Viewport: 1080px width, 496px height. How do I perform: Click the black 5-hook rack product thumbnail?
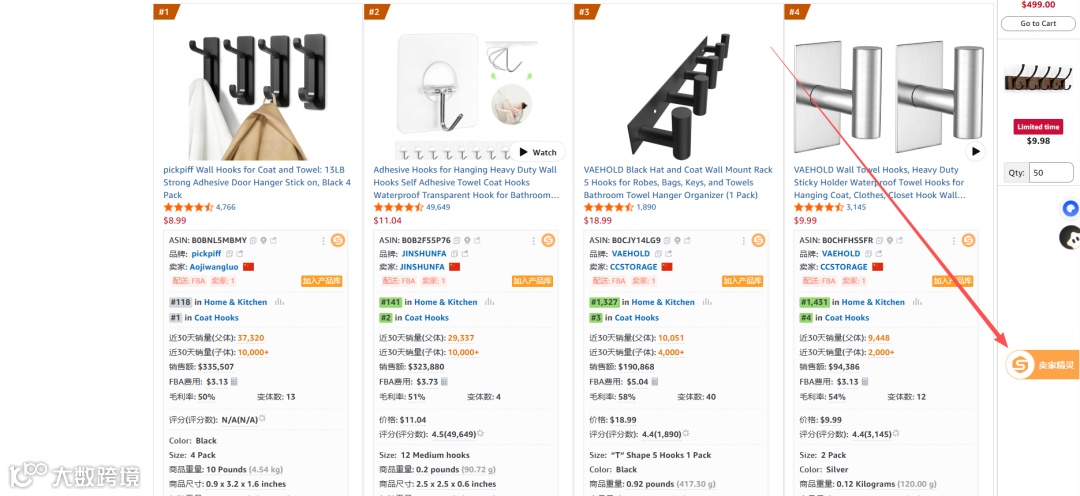click(x=678, y=93)
